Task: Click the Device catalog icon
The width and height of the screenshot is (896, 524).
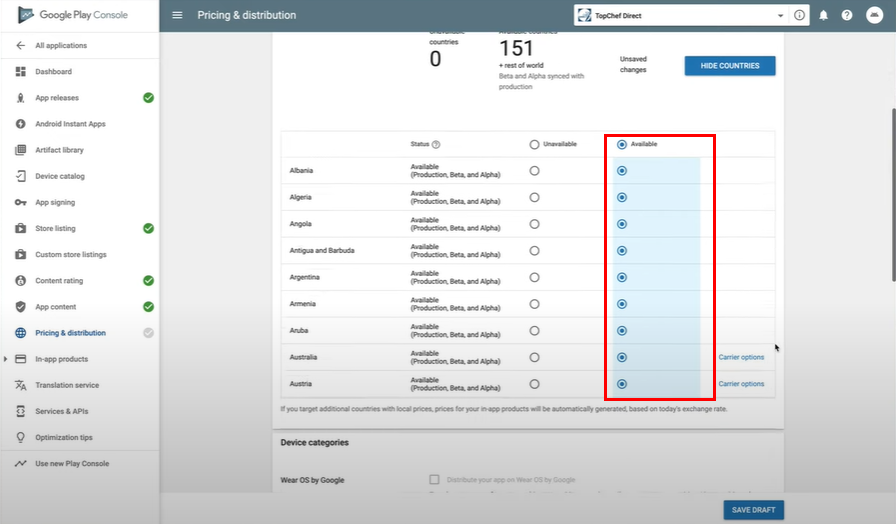Action: click(x=21, y=176)
